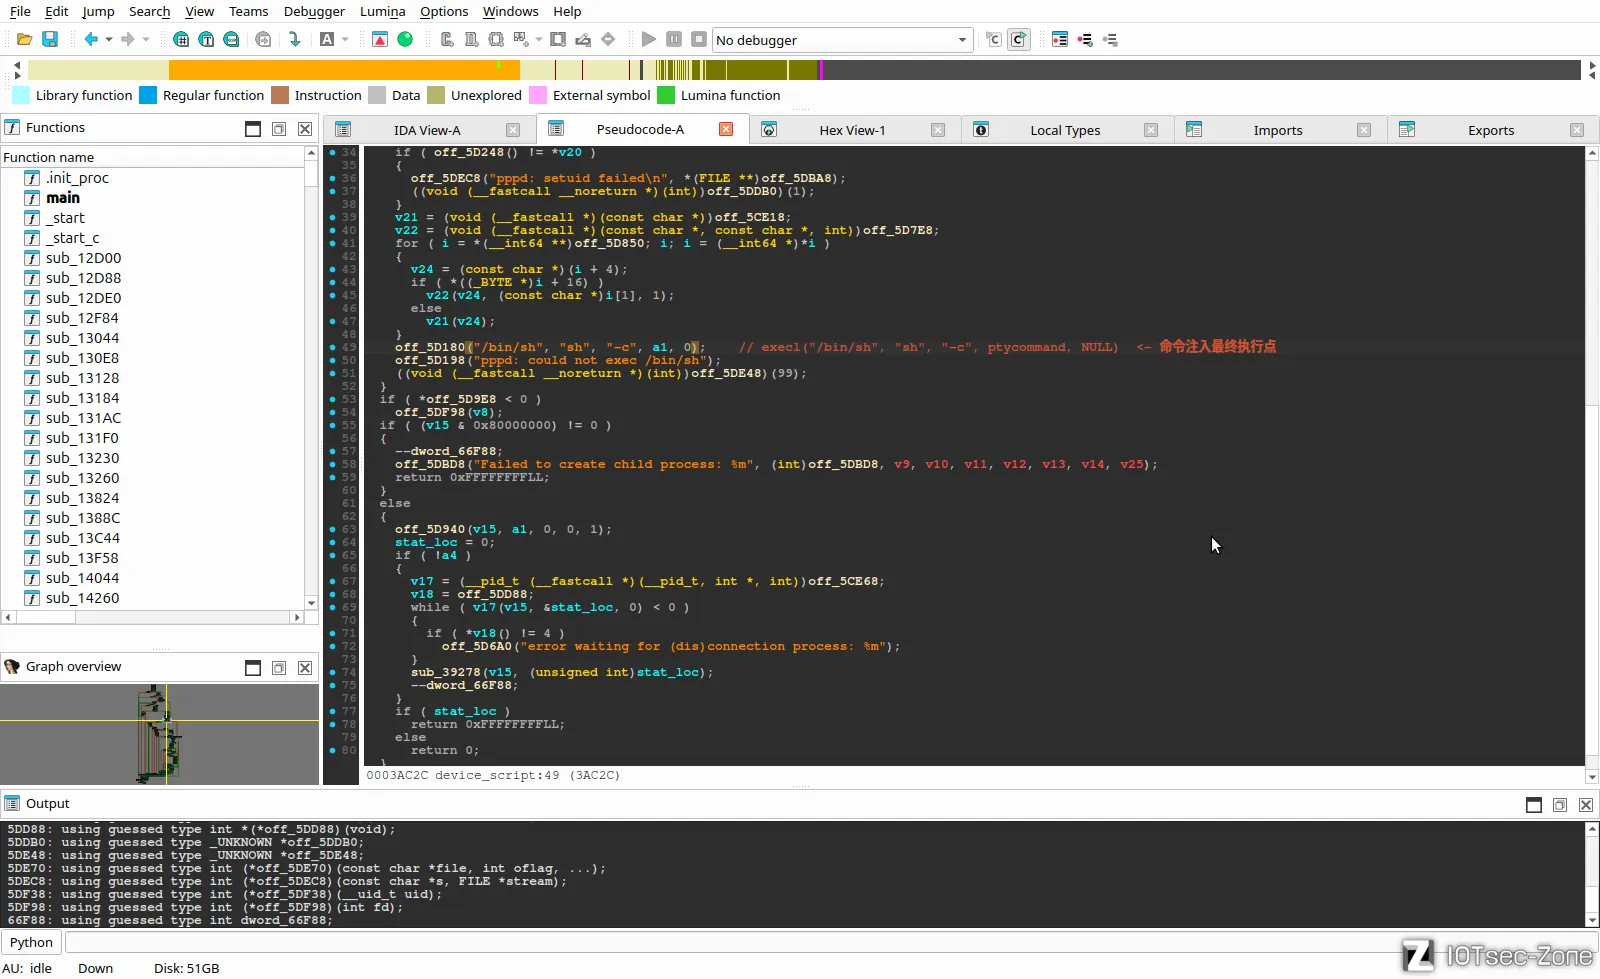Click the save database floppy icon
The height and width of the screenshot is (979, 1600).
pyautogui.click(x=50, y=40)
